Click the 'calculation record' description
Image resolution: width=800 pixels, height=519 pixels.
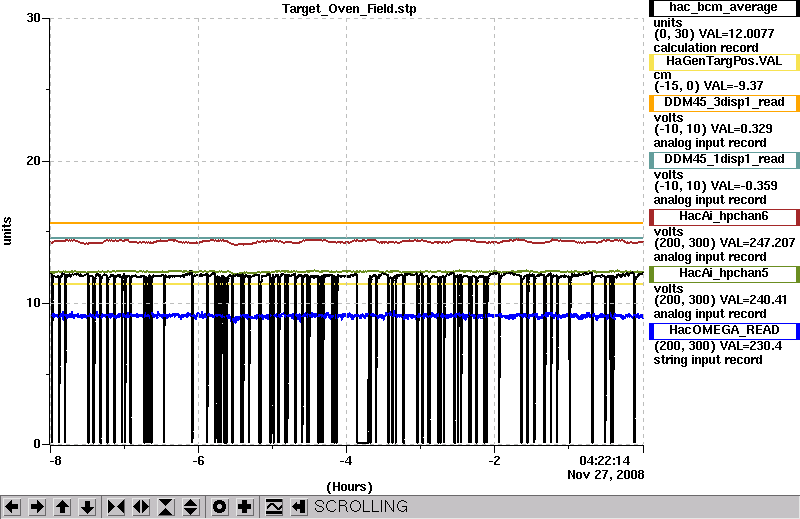point(706,48)
